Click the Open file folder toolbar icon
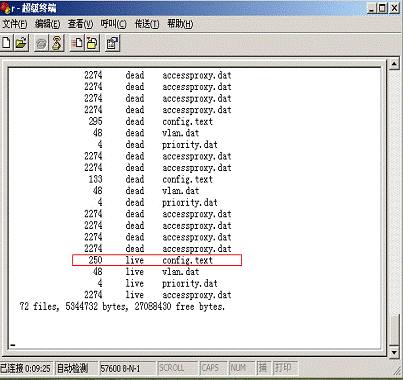The image size is (403, 380). click(21, 43)
